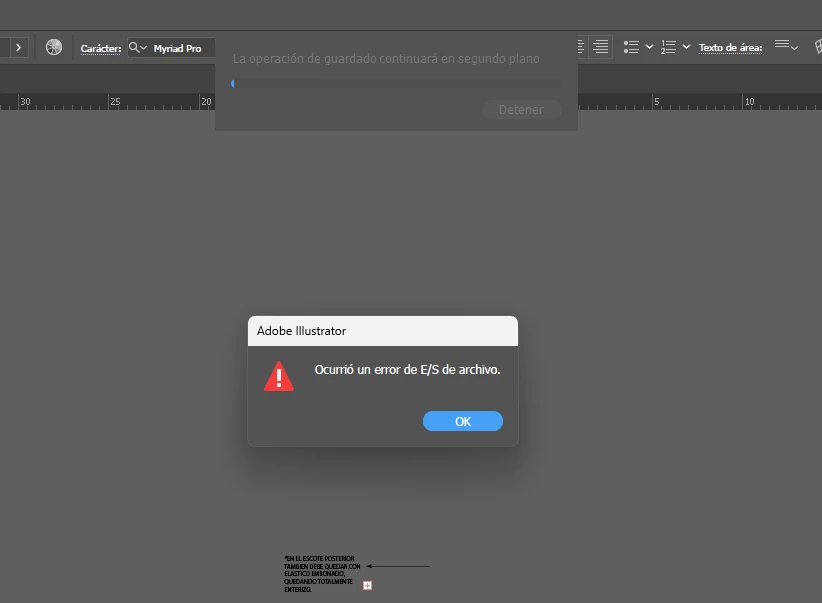
Task: Click ruler mark 30 on horizontal ruler
Action: pos(25,101)
